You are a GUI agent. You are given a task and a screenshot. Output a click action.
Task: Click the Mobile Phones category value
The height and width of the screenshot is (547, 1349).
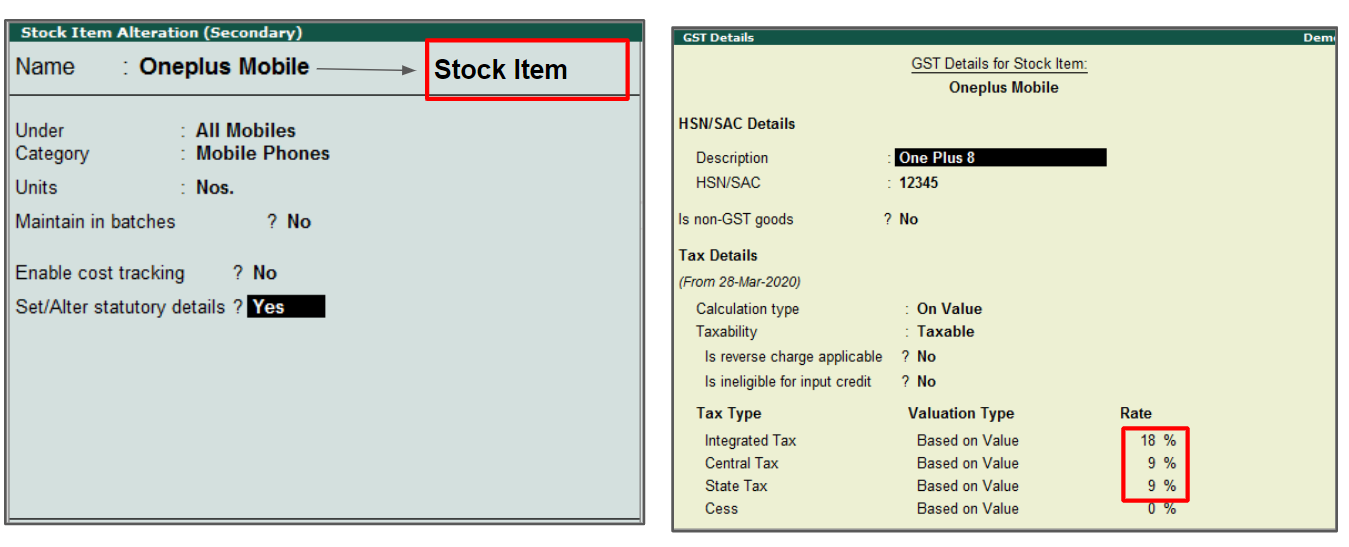pos(263,153)
